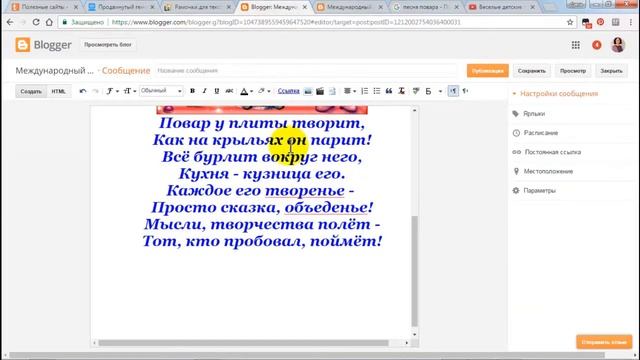Toggle underline formatting
The height and width of the screenshot is (360, 640).
pos(217,91)
